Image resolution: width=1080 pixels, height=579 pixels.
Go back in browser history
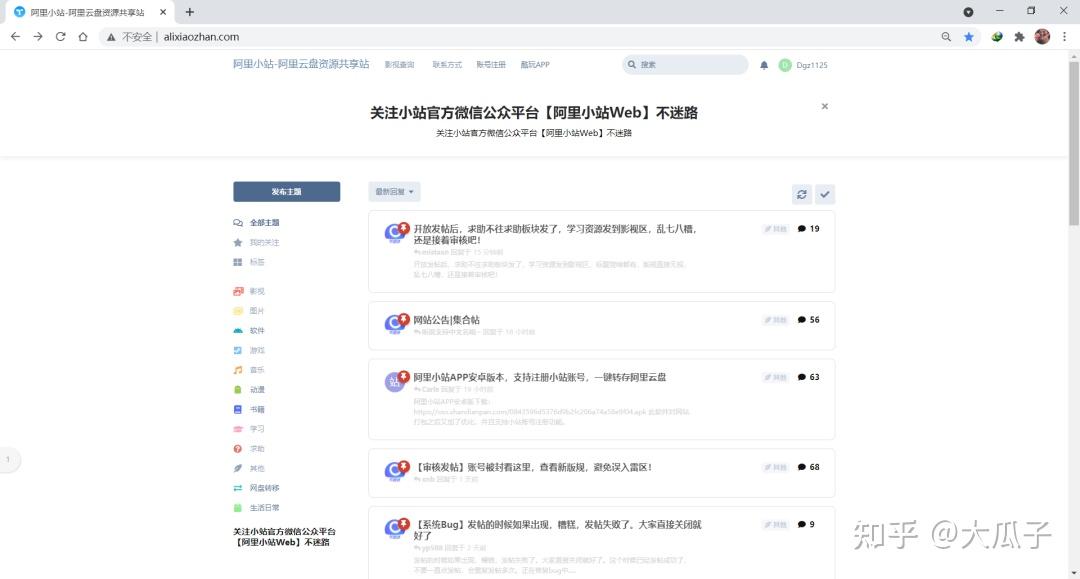(x=15, y=36)
